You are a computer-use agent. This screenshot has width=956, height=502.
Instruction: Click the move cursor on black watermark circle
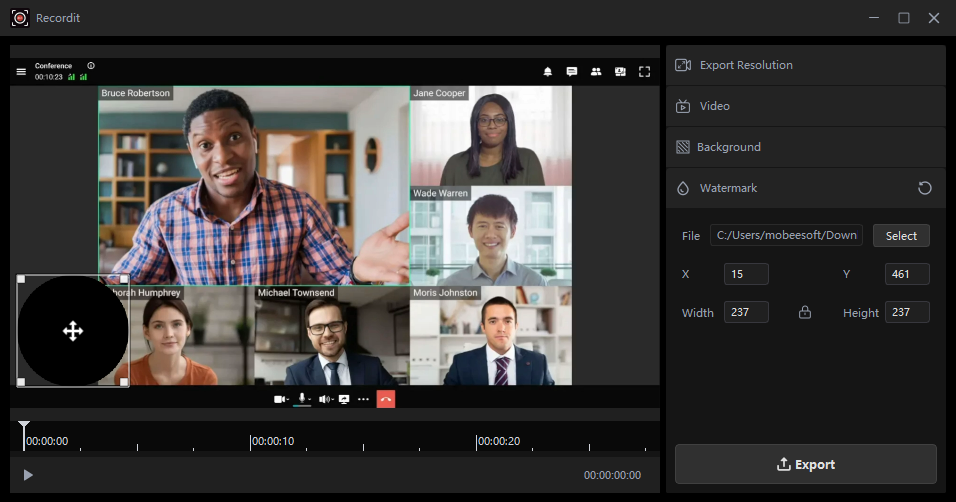(x=73, y=331)
